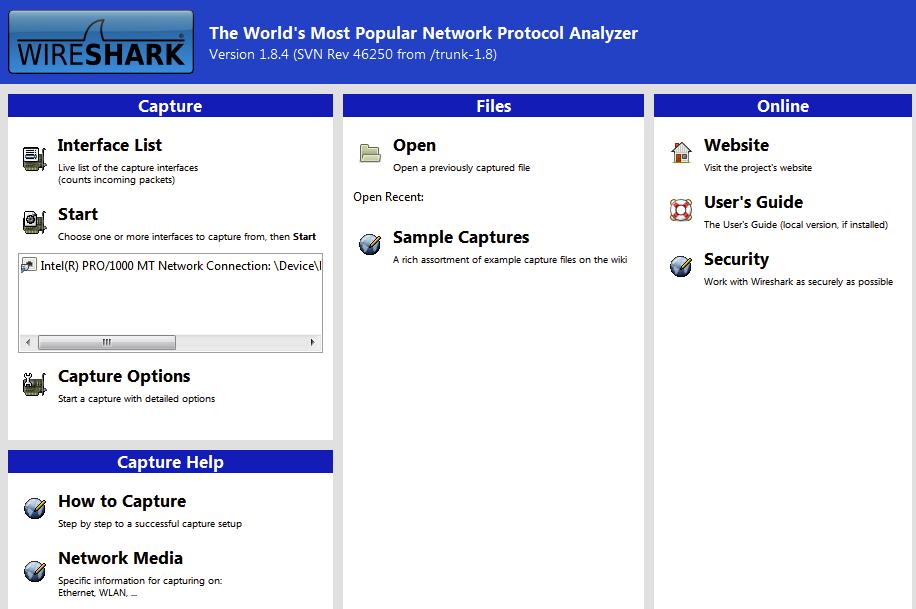
Task: Open a previously captured file
Action: click(x=412, y=144)
